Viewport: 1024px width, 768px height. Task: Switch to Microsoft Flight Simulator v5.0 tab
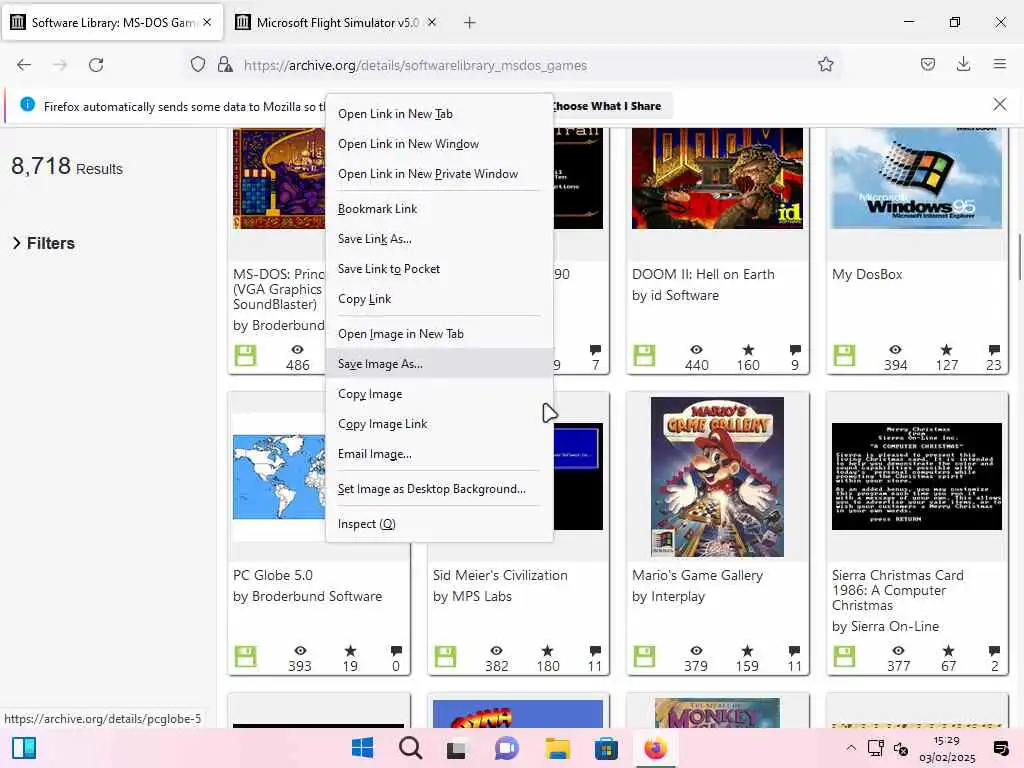pyautogui.click(x=336, y=22)
